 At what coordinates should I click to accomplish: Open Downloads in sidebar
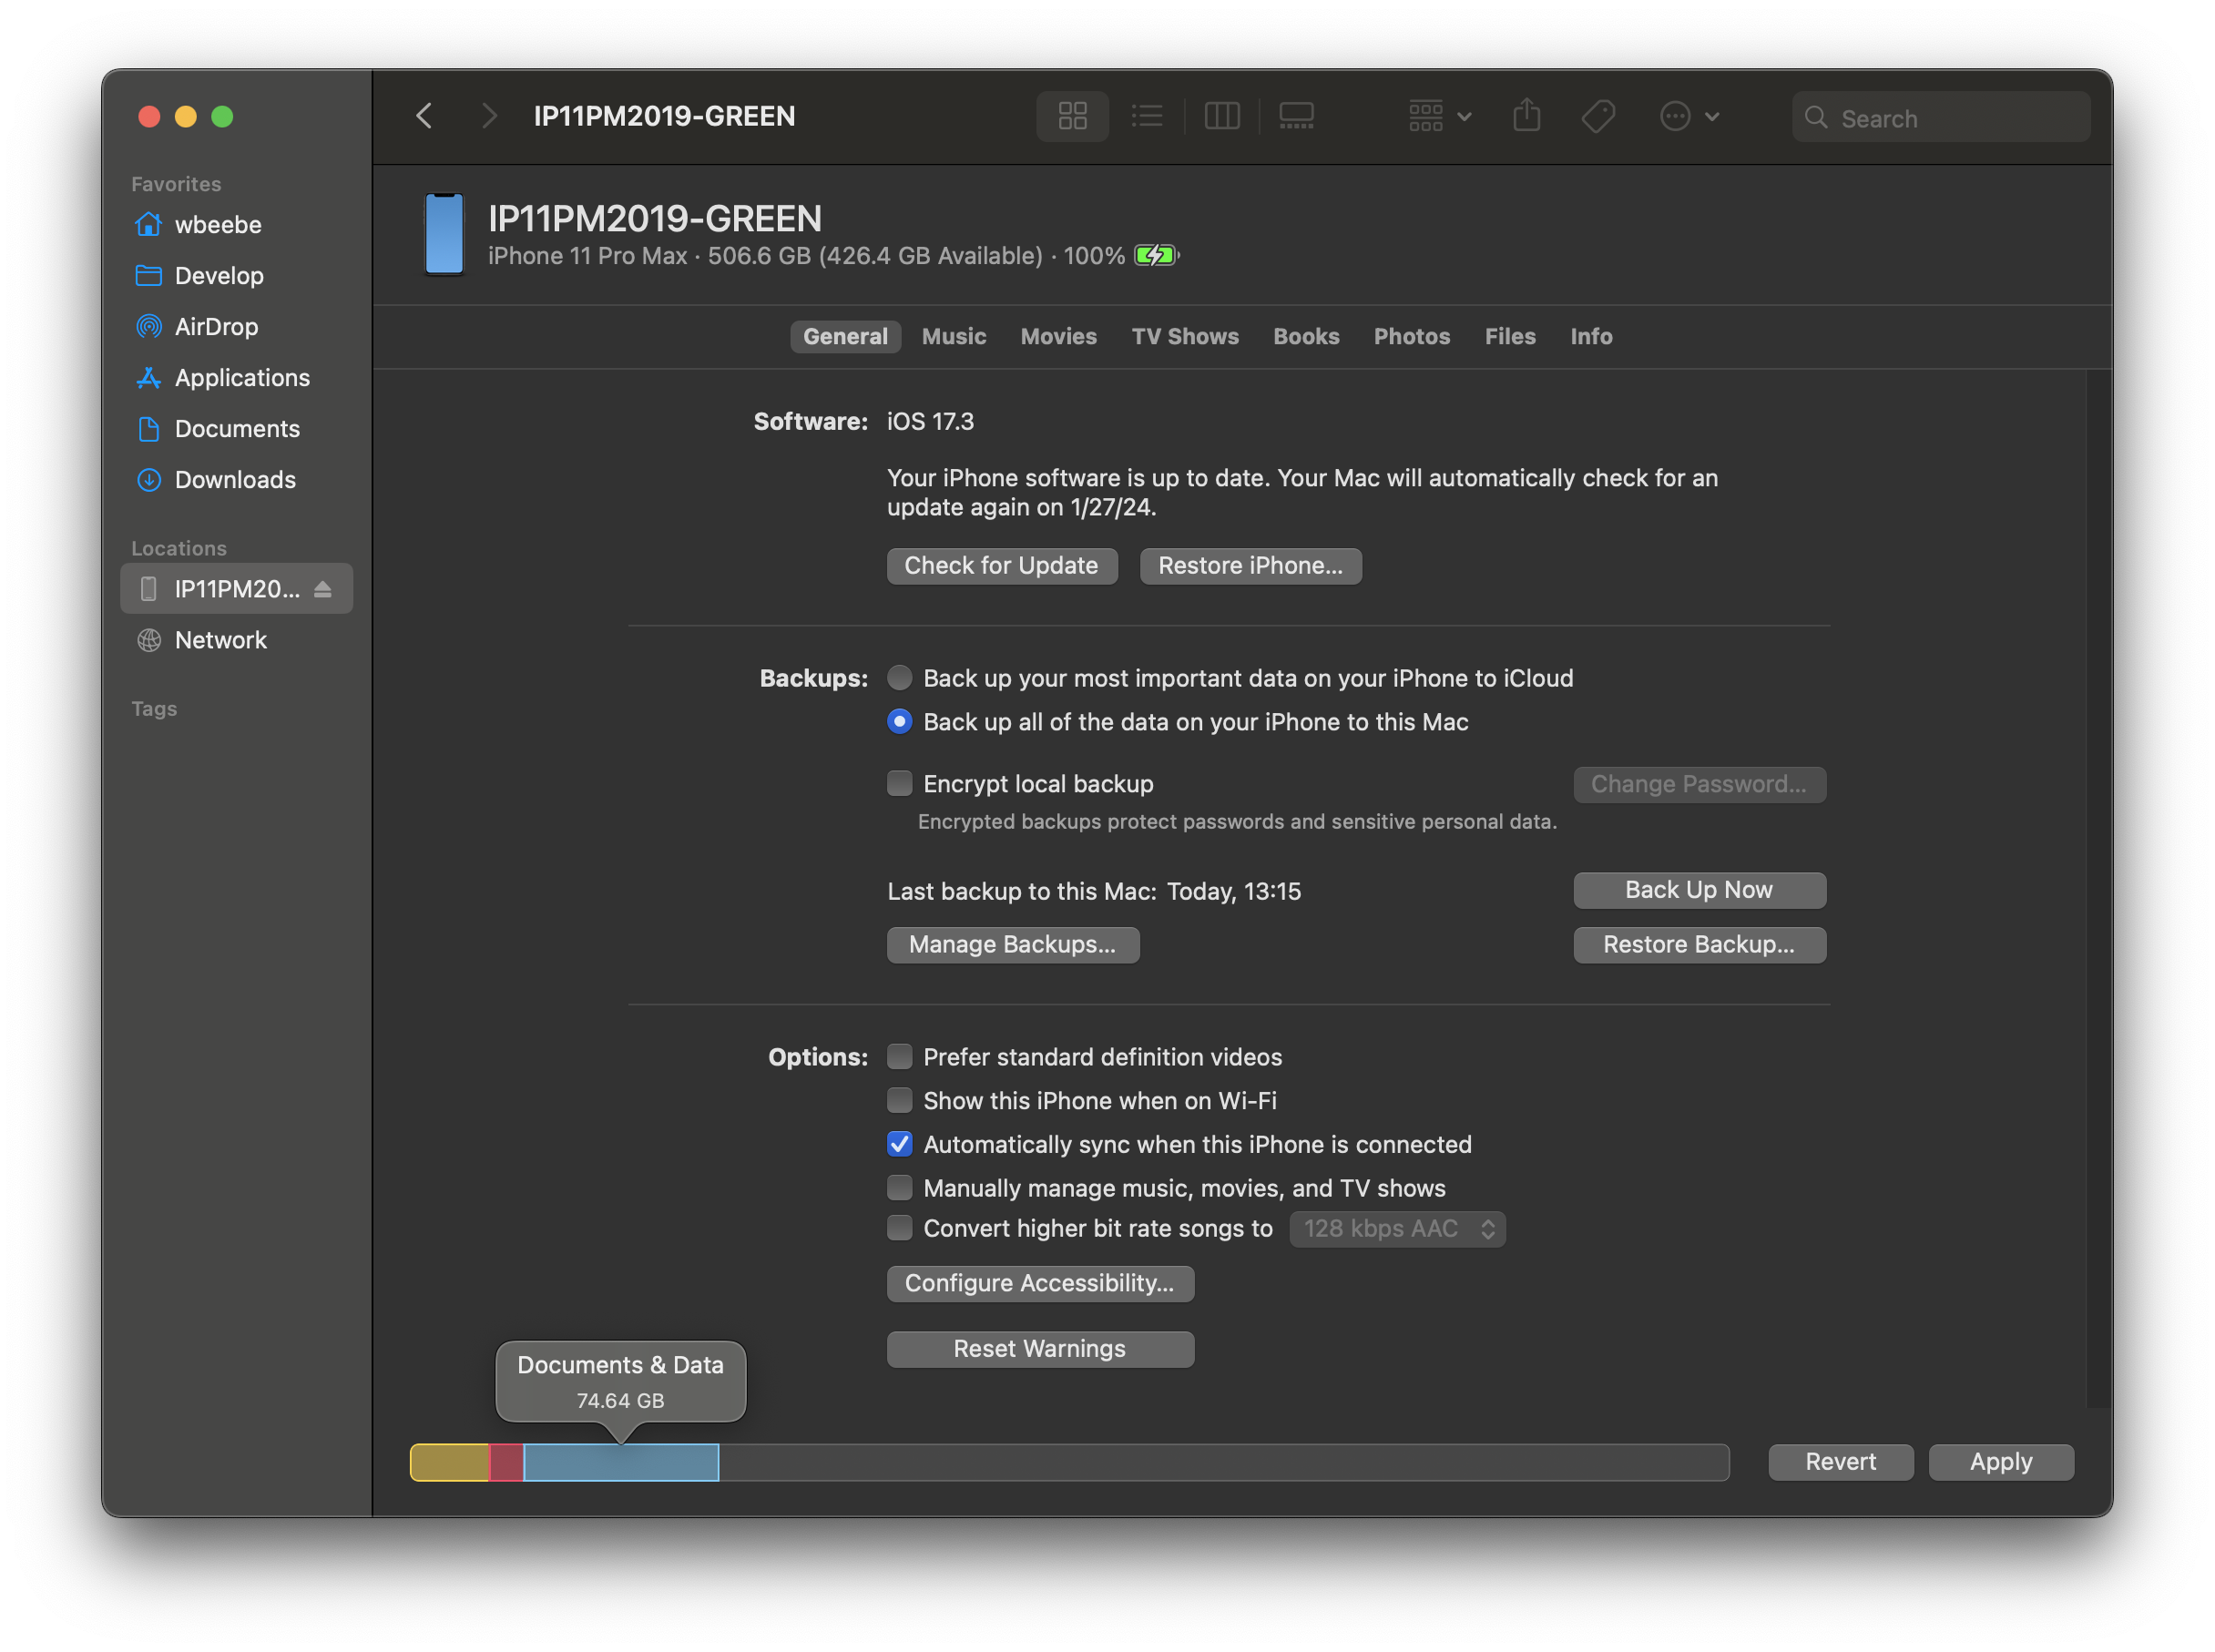point(236,479)
